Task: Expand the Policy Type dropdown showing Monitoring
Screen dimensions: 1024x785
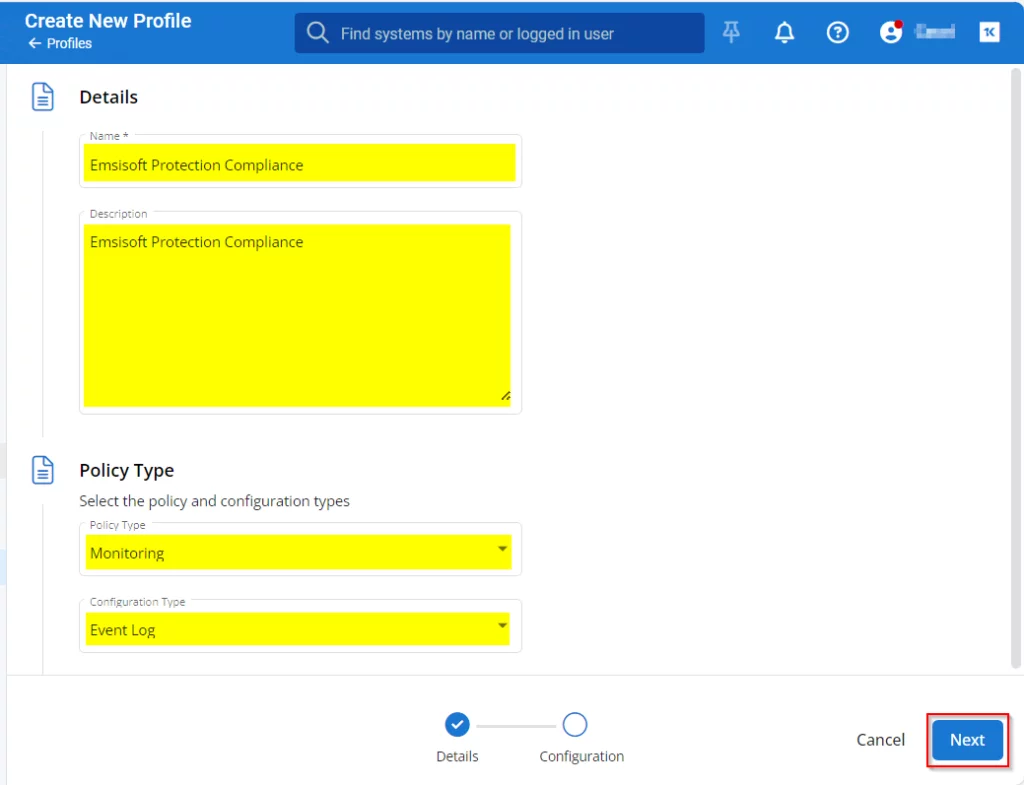Action: [299, 552]
